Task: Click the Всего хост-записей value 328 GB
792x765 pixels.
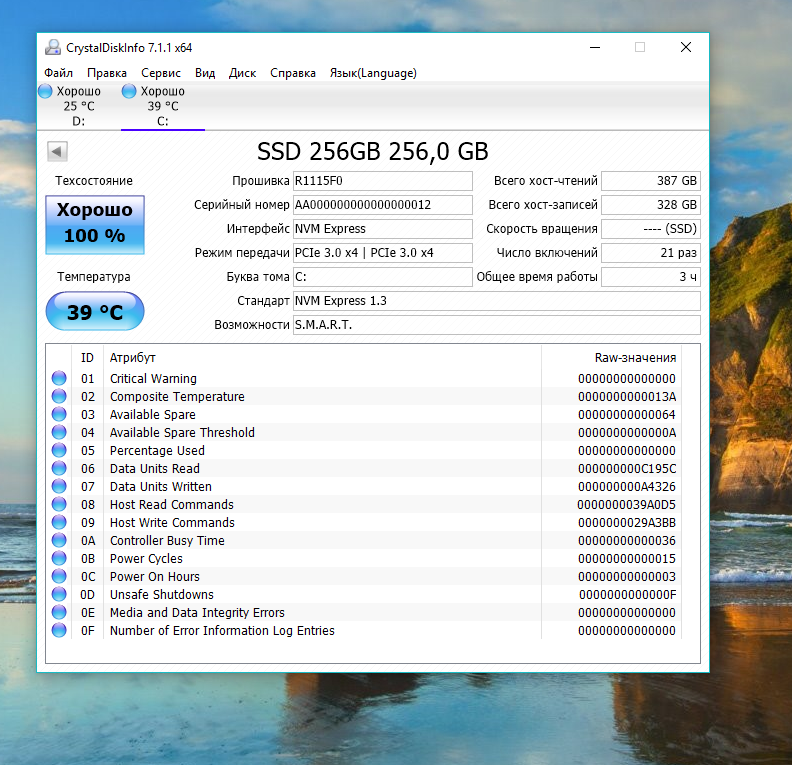Action: point(651,205)
